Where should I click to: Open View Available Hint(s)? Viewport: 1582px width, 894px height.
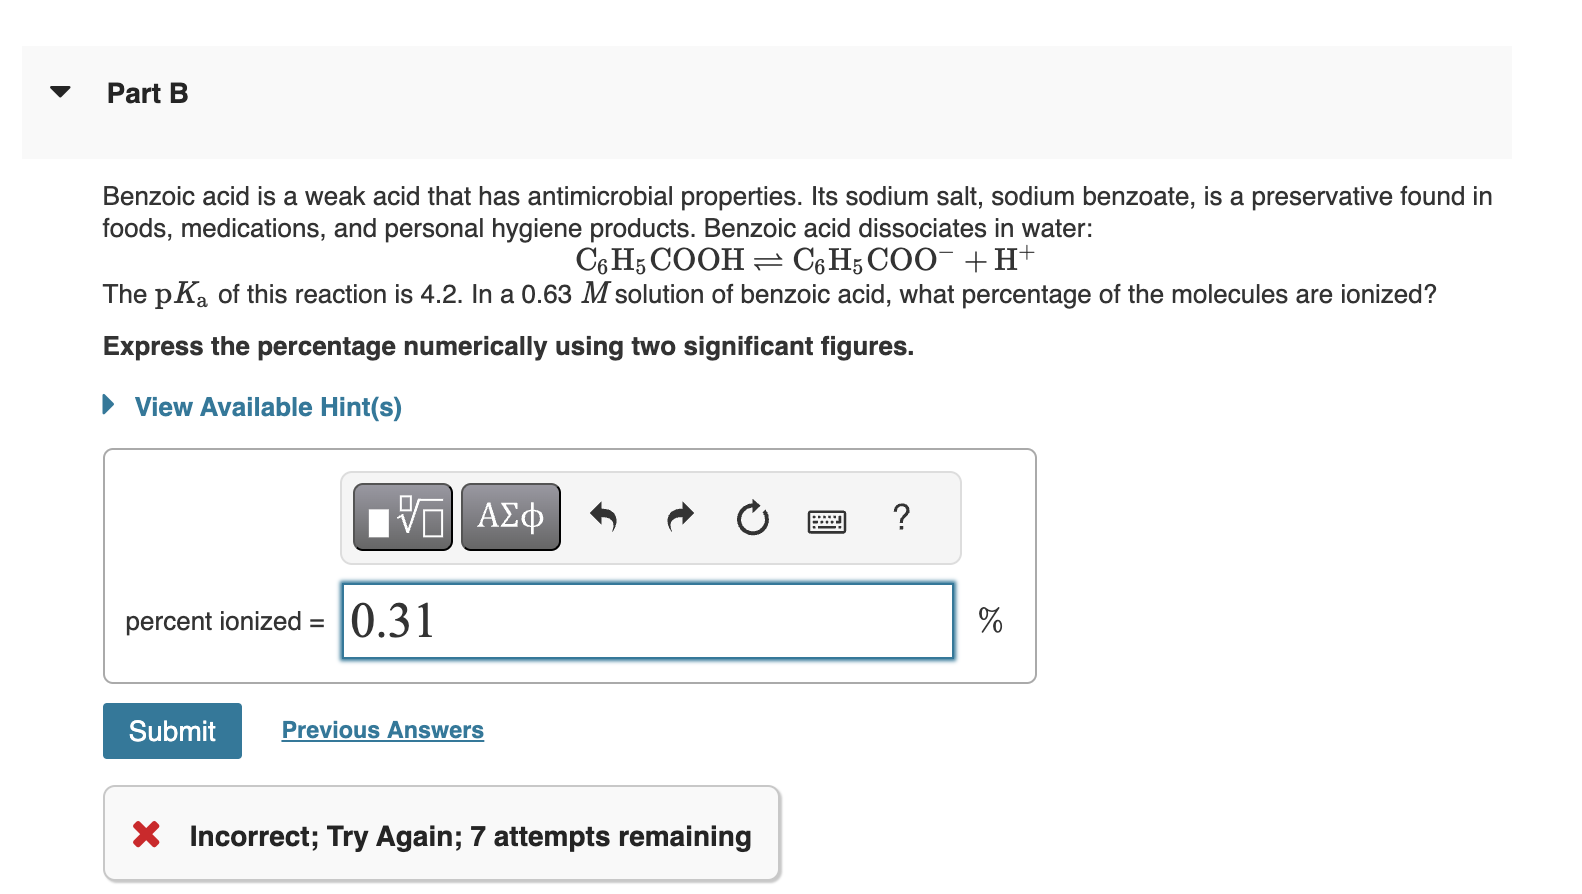[x=267, y=406]
